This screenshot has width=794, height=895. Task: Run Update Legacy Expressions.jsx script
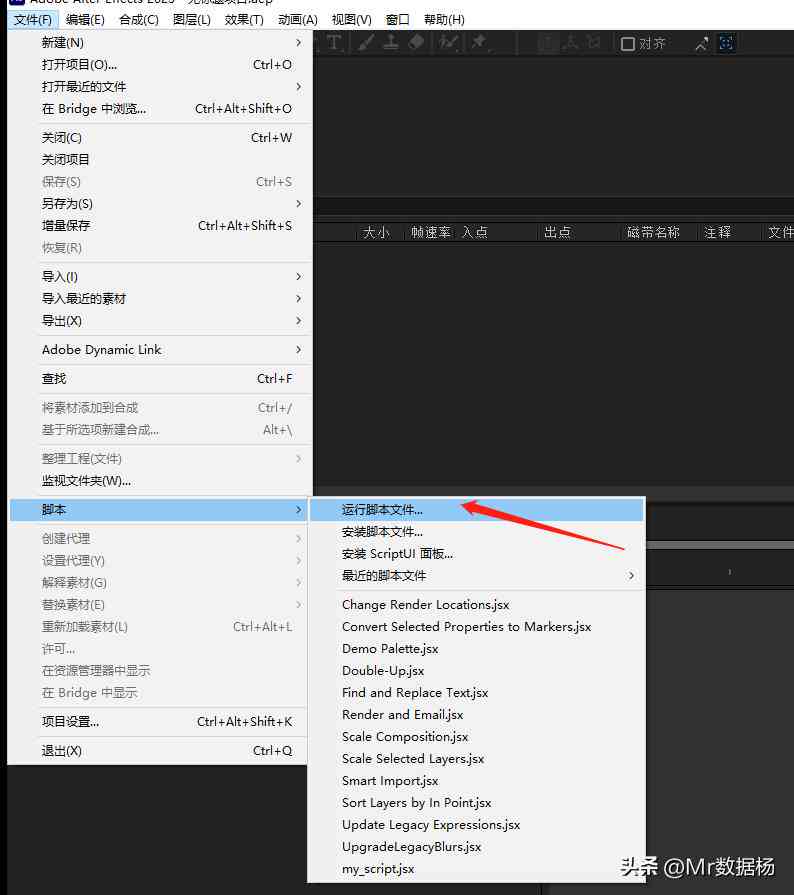point(477,825)
